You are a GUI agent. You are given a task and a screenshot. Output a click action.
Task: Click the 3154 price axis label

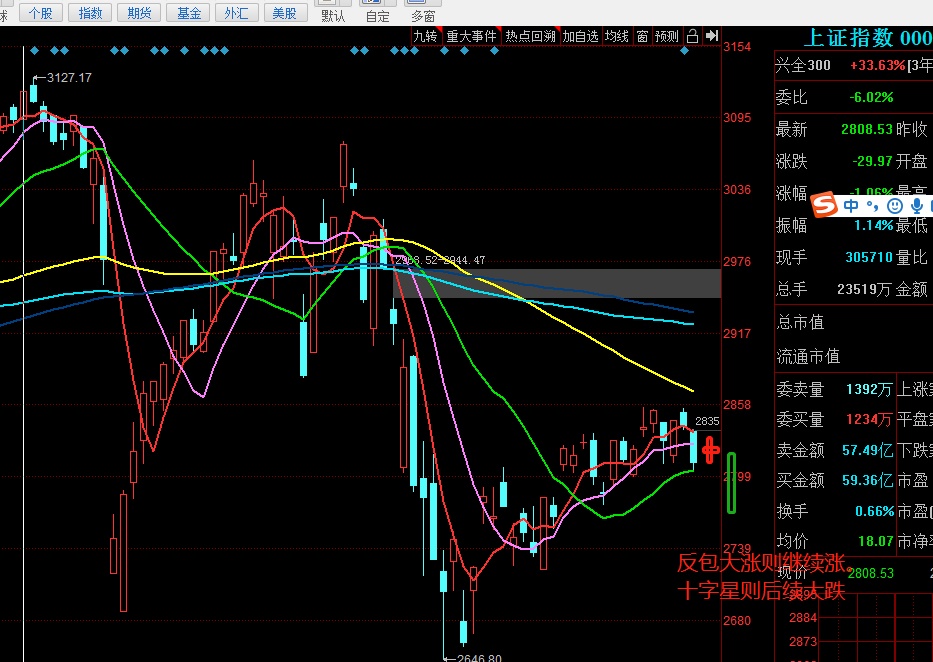tap(737, 47)
